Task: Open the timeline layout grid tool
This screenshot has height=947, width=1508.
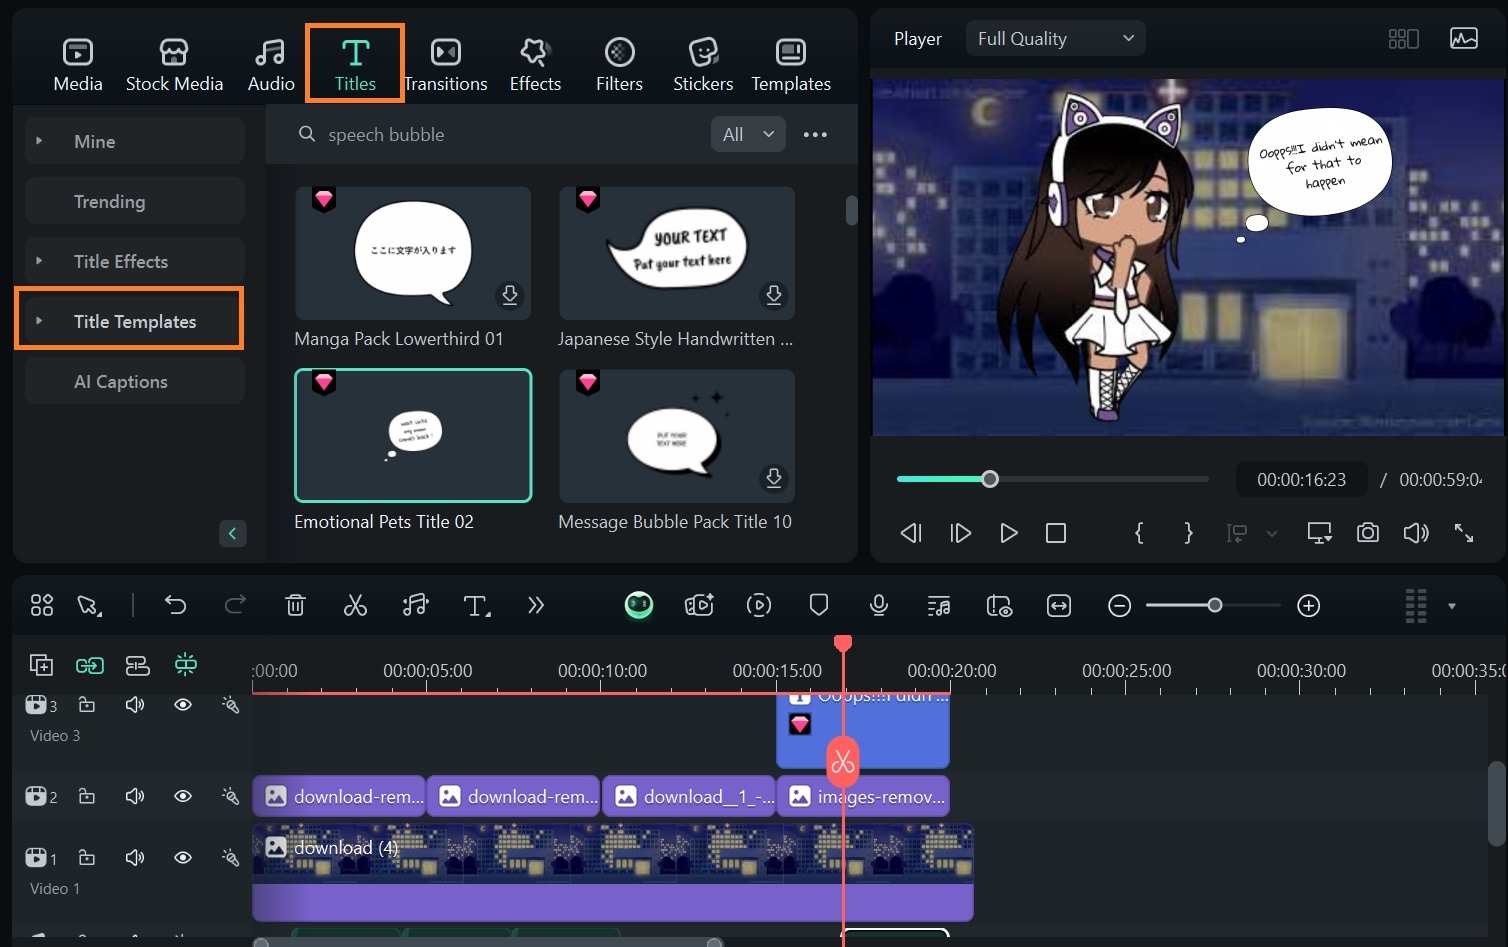Action: (42, 605)
